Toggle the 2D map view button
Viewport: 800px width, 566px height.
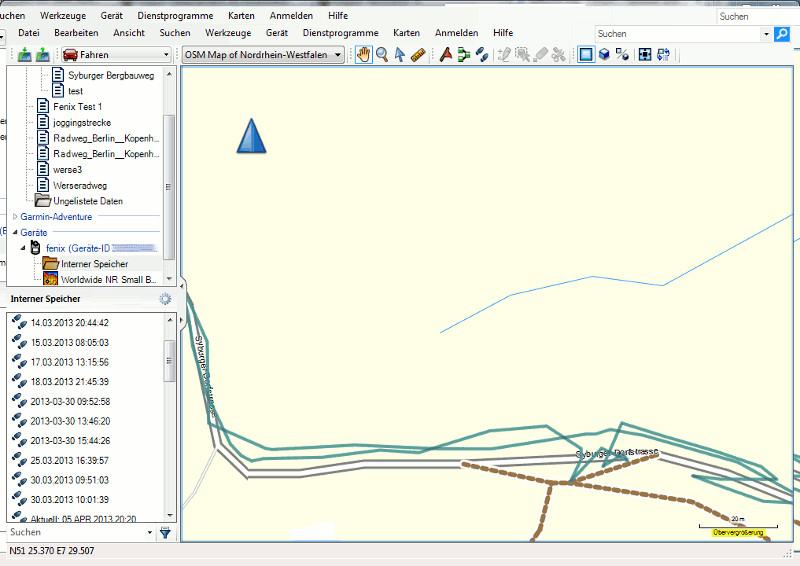click(586, 55)
